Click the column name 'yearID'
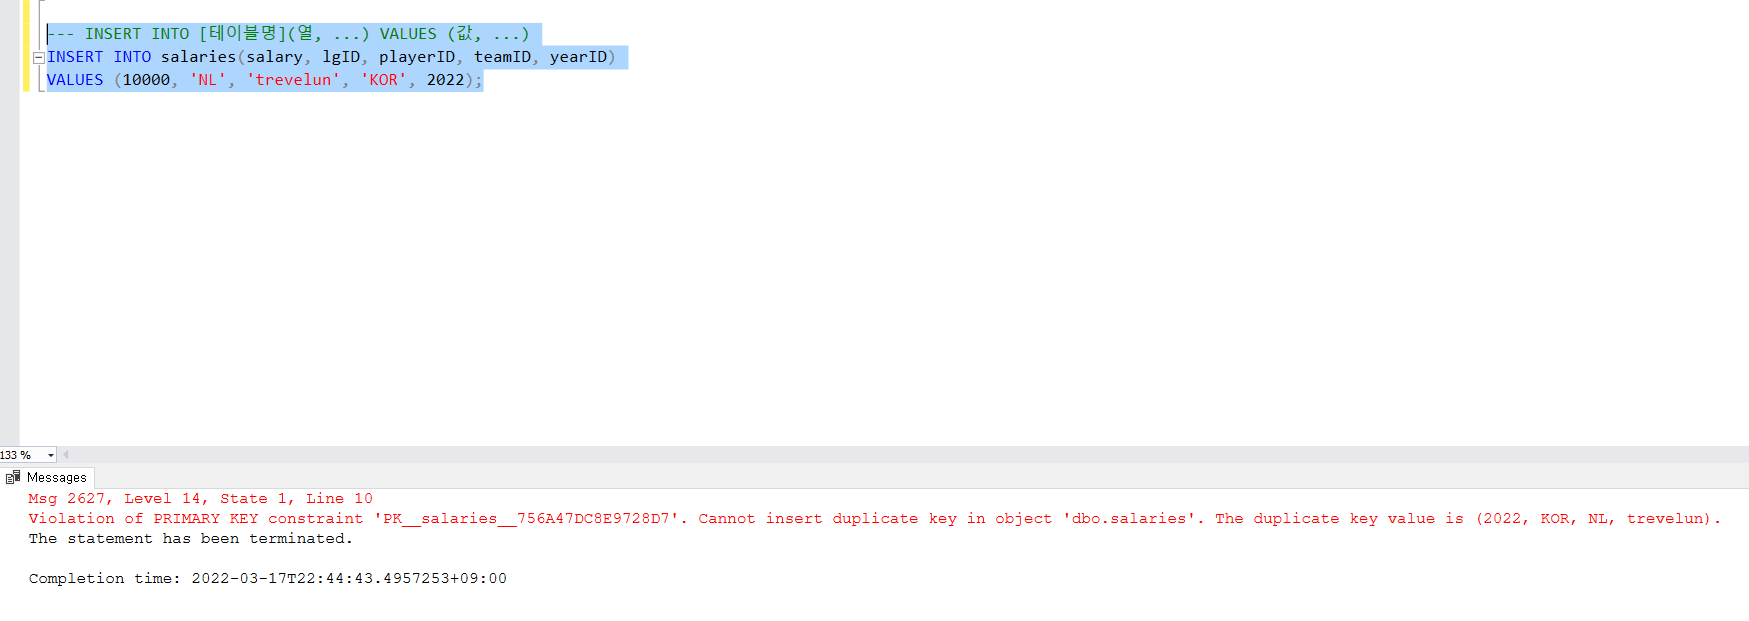 578,57
